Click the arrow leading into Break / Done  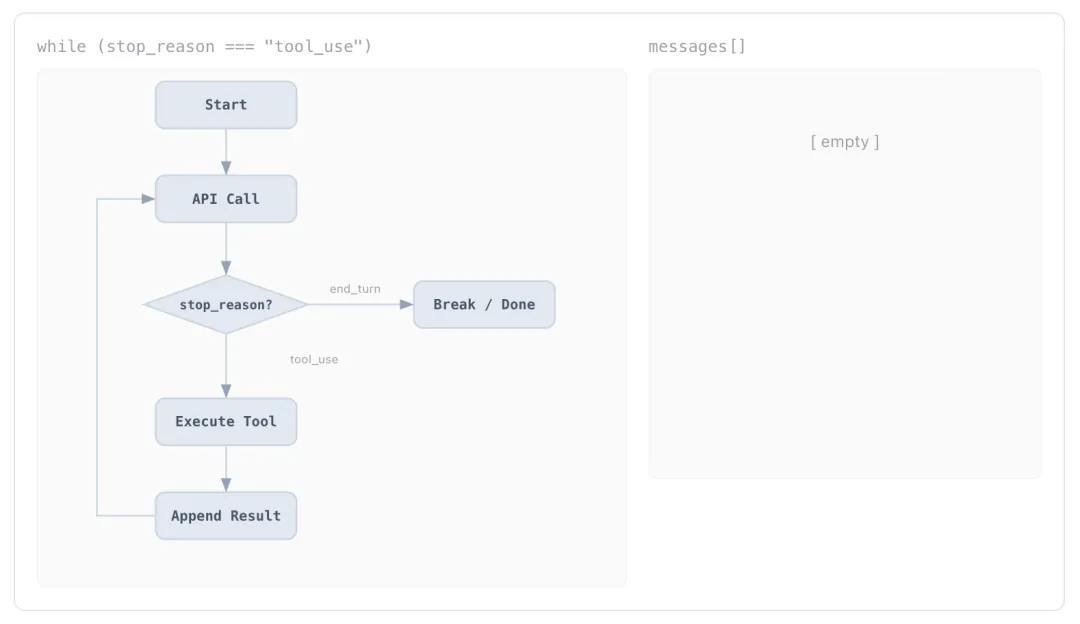click(360, 304)
